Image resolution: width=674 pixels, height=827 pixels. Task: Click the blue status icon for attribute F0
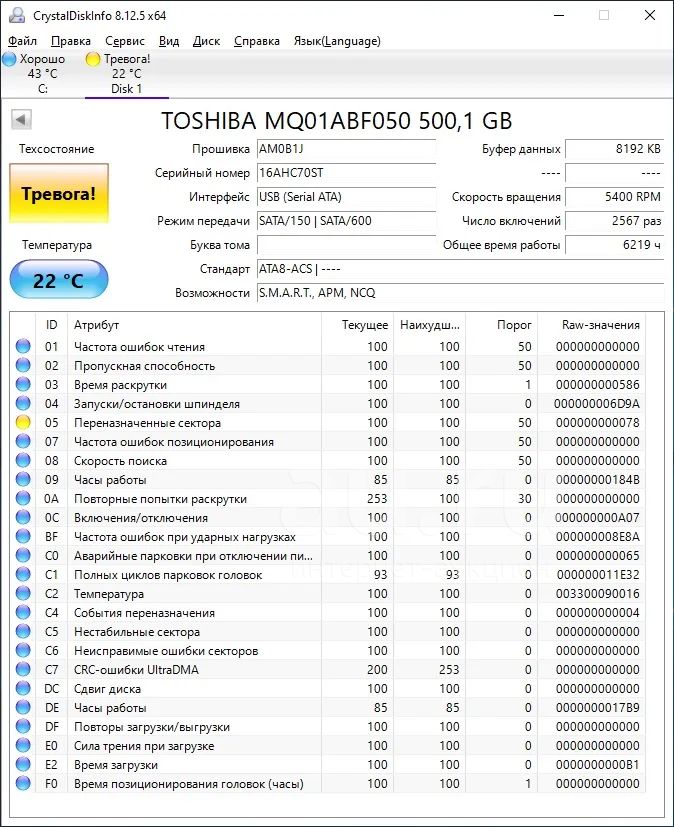pyautogui.click(x=23, y=783)
